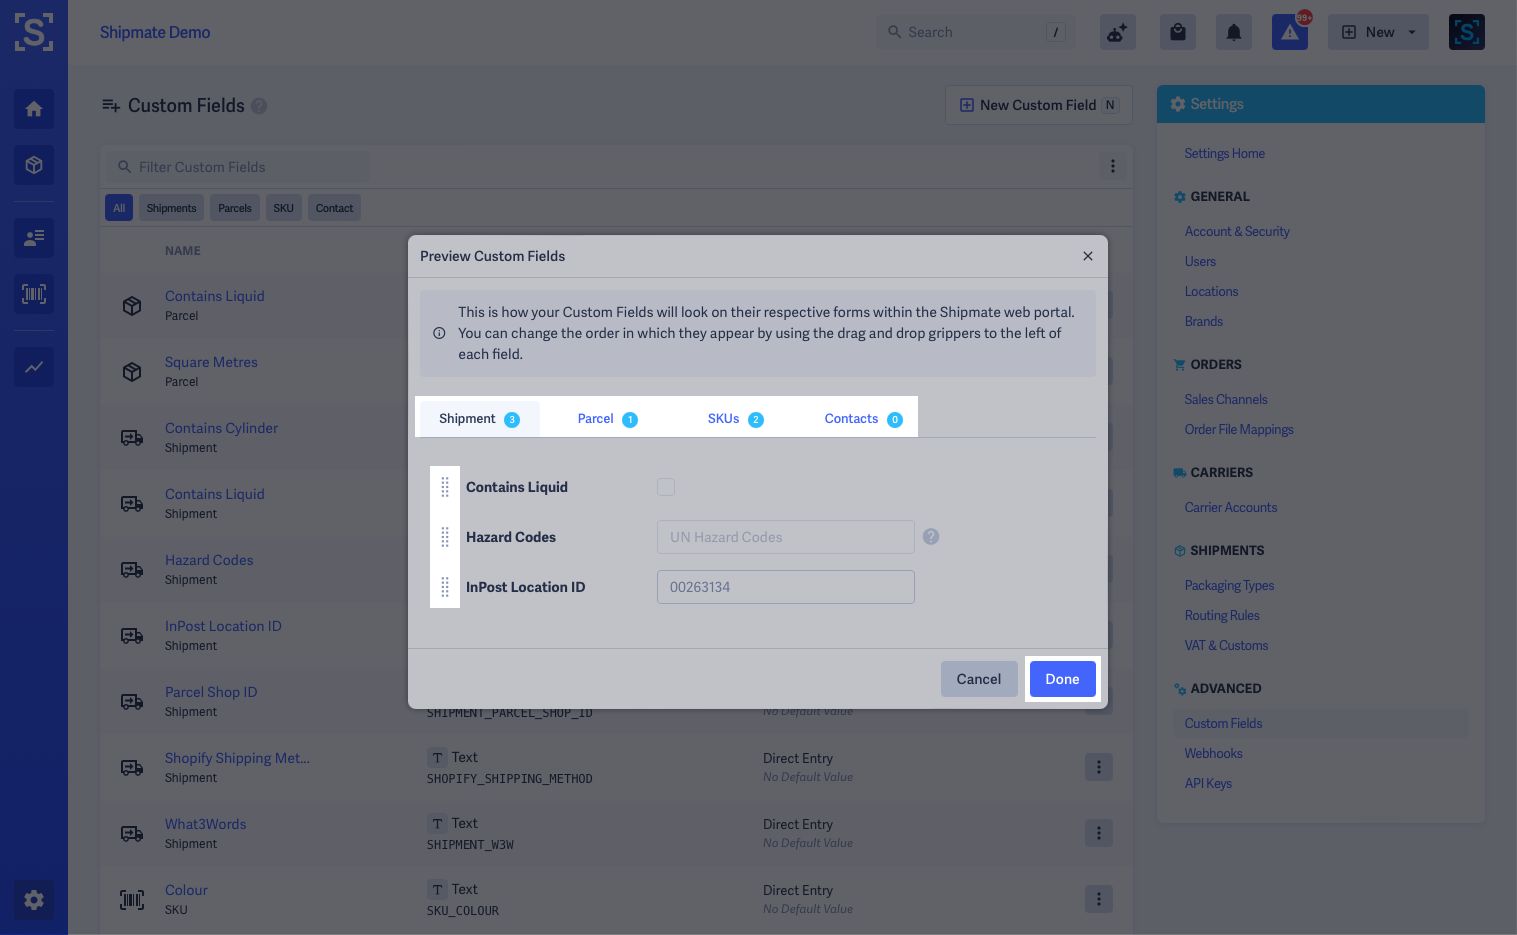The width and height of the screenshot is (1517, 935).
Task: Open the Home icon in the sidebar
Action: [34, 109]
